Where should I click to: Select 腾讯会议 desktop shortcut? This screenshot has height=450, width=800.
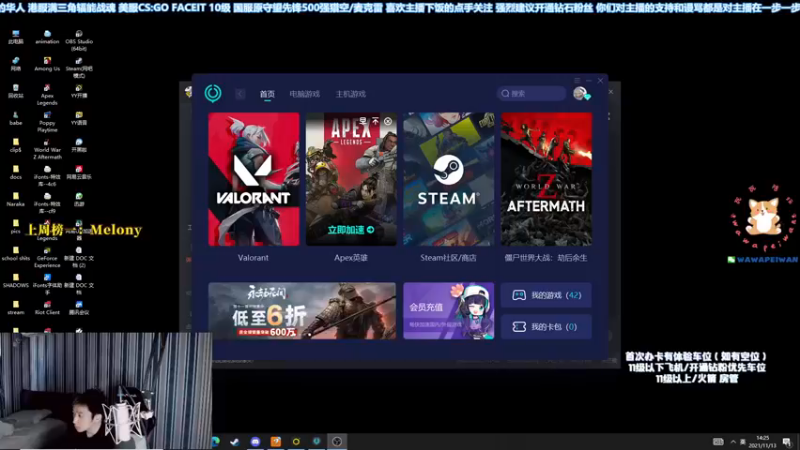coord(79,308)
